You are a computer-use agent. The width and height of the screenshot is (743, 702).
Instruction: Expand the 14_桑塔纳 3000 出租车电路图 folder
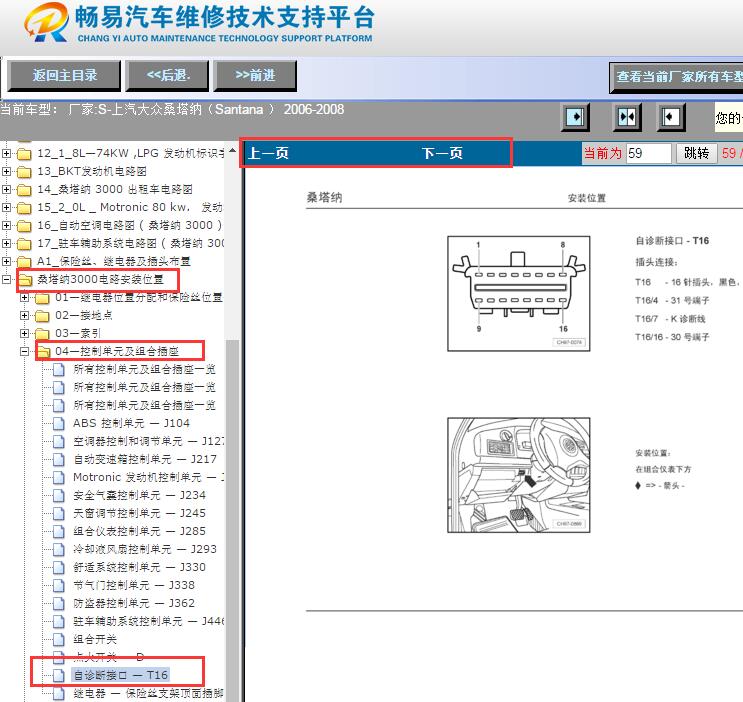point(6,189)
